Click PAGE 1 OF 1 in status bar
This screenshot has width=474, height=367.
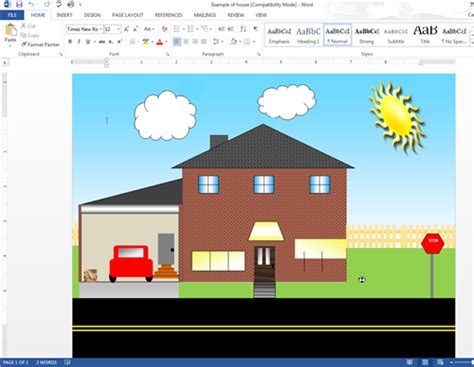[x=16, y=362]
